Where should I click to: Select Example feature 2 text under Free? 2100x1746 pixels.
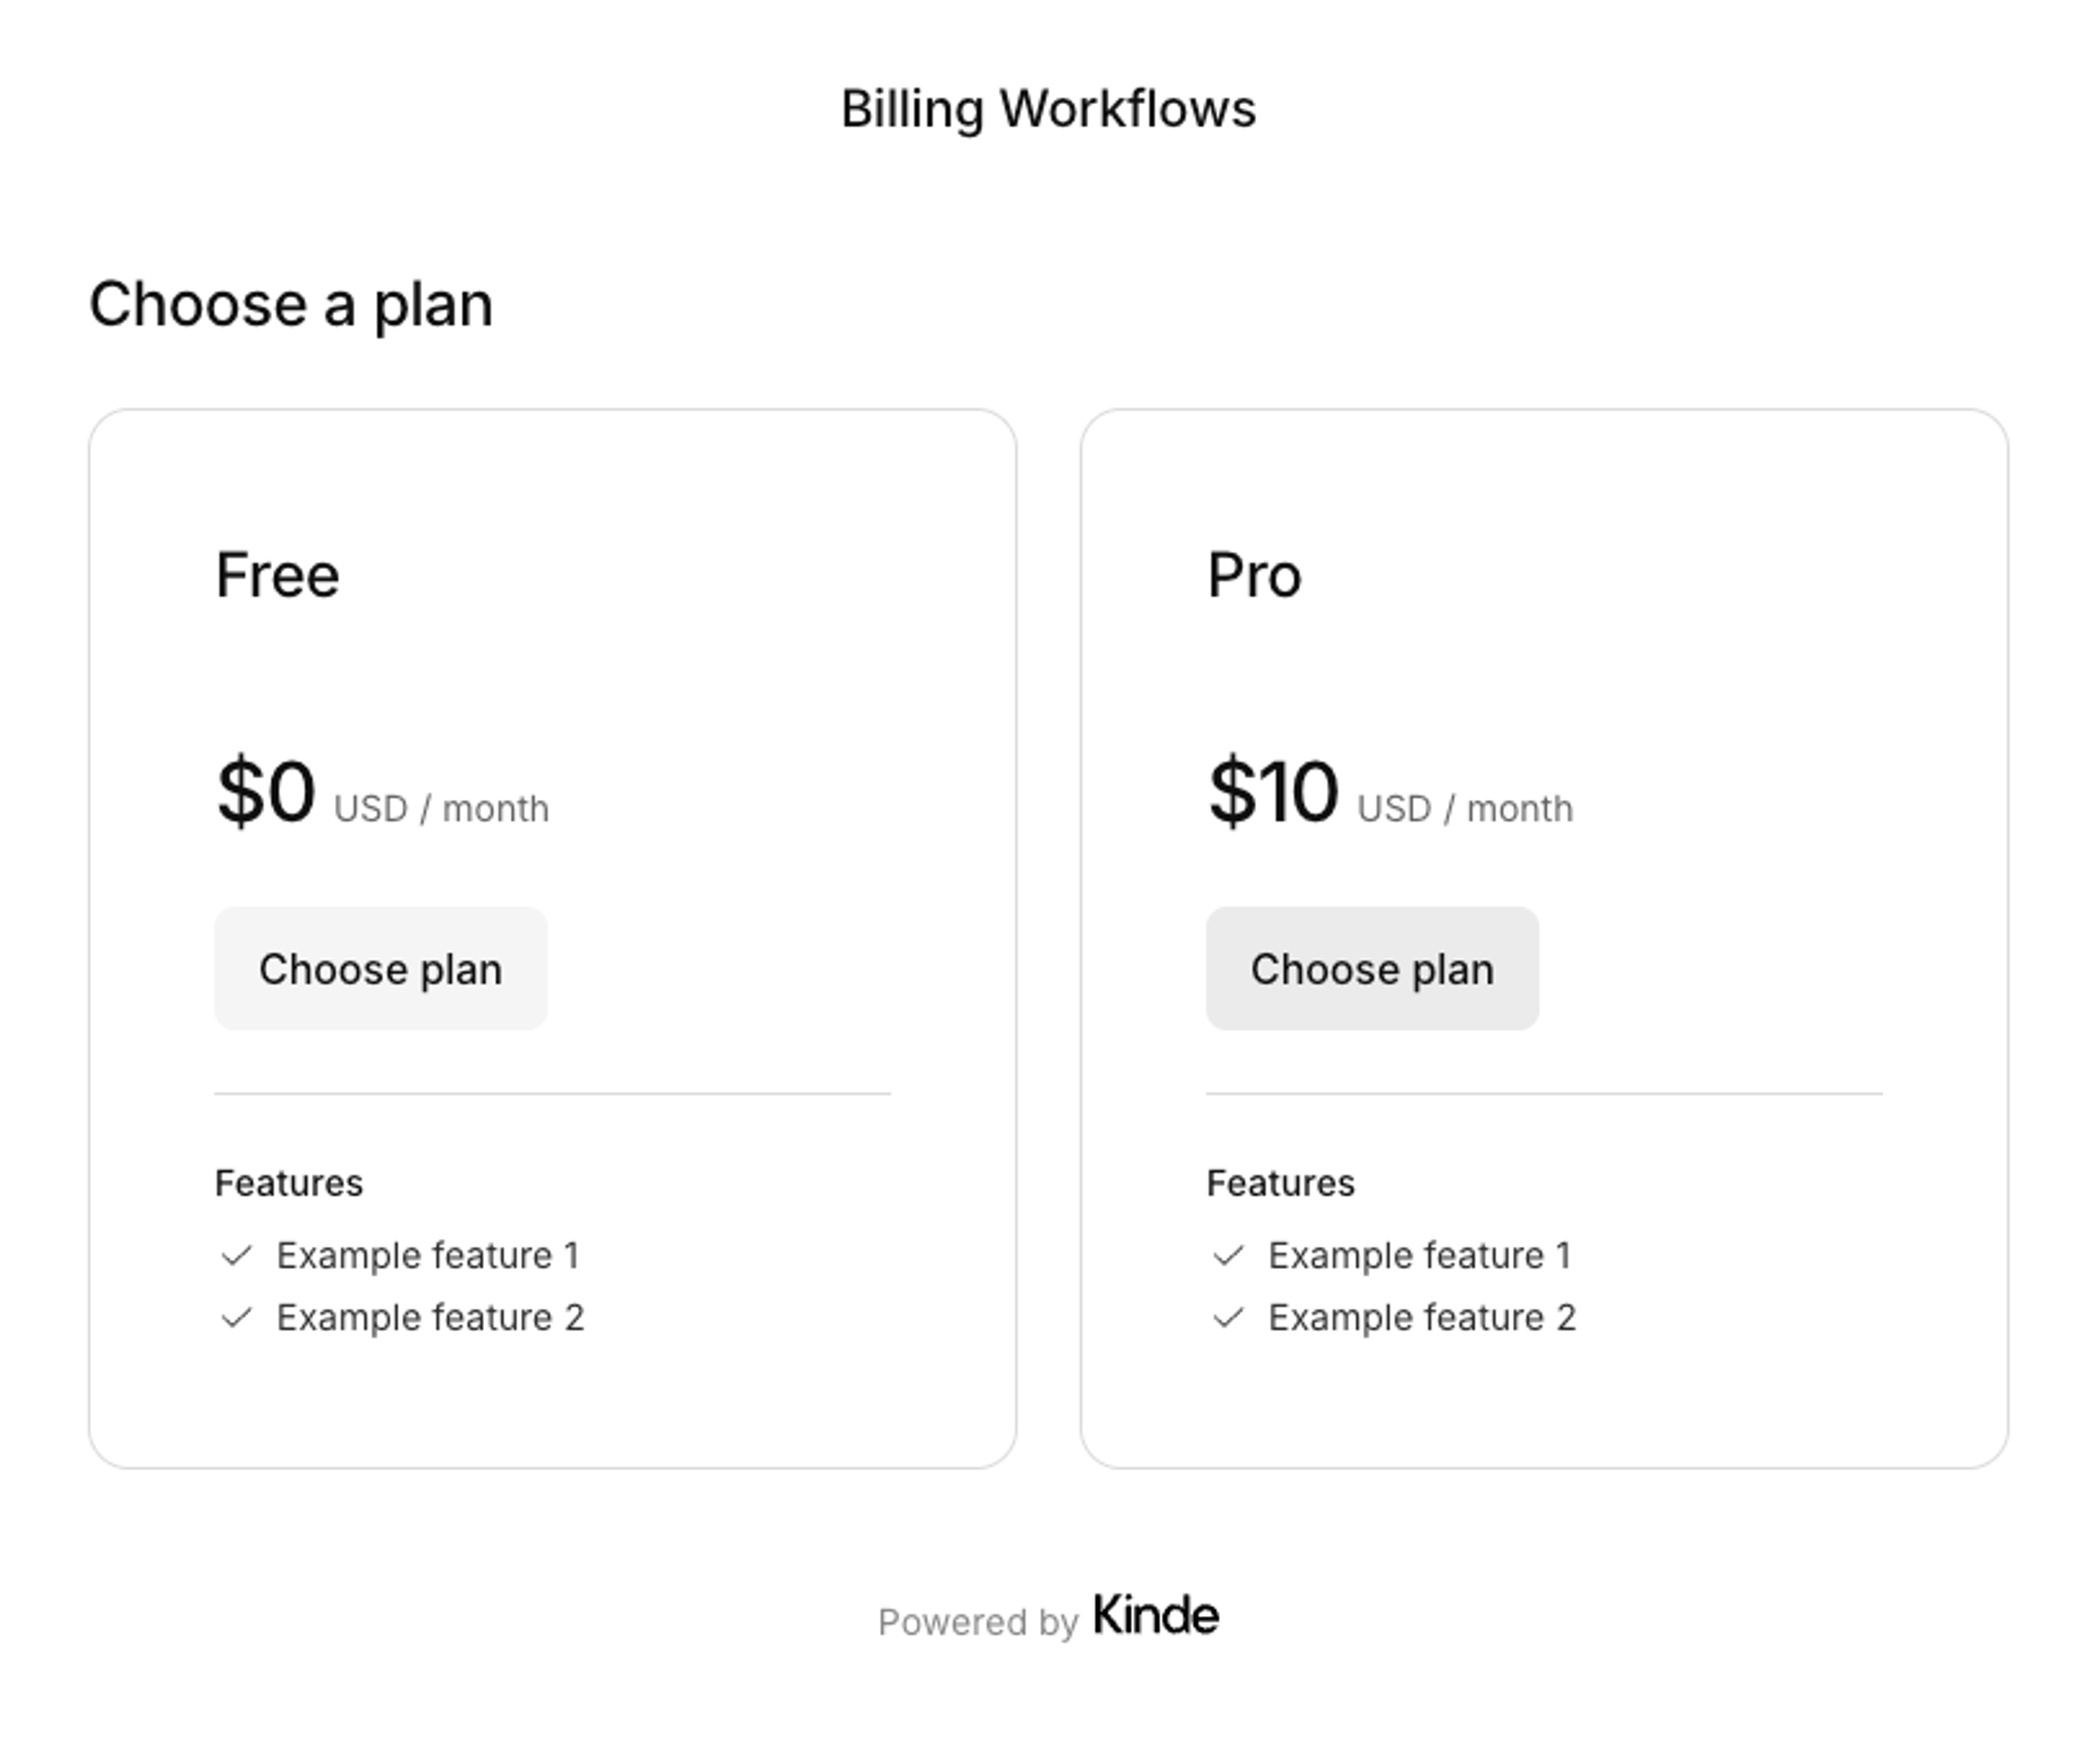[431, 1317]
